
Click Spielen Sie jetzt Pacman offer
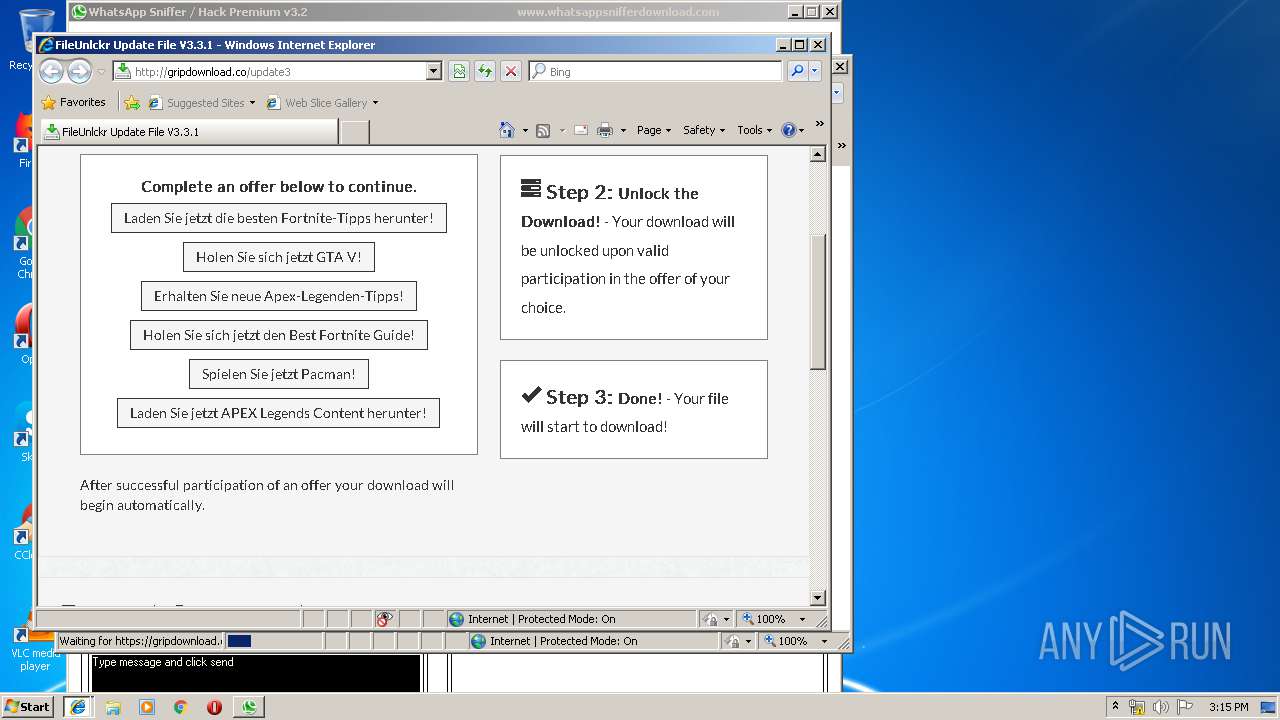pos(279,374)
